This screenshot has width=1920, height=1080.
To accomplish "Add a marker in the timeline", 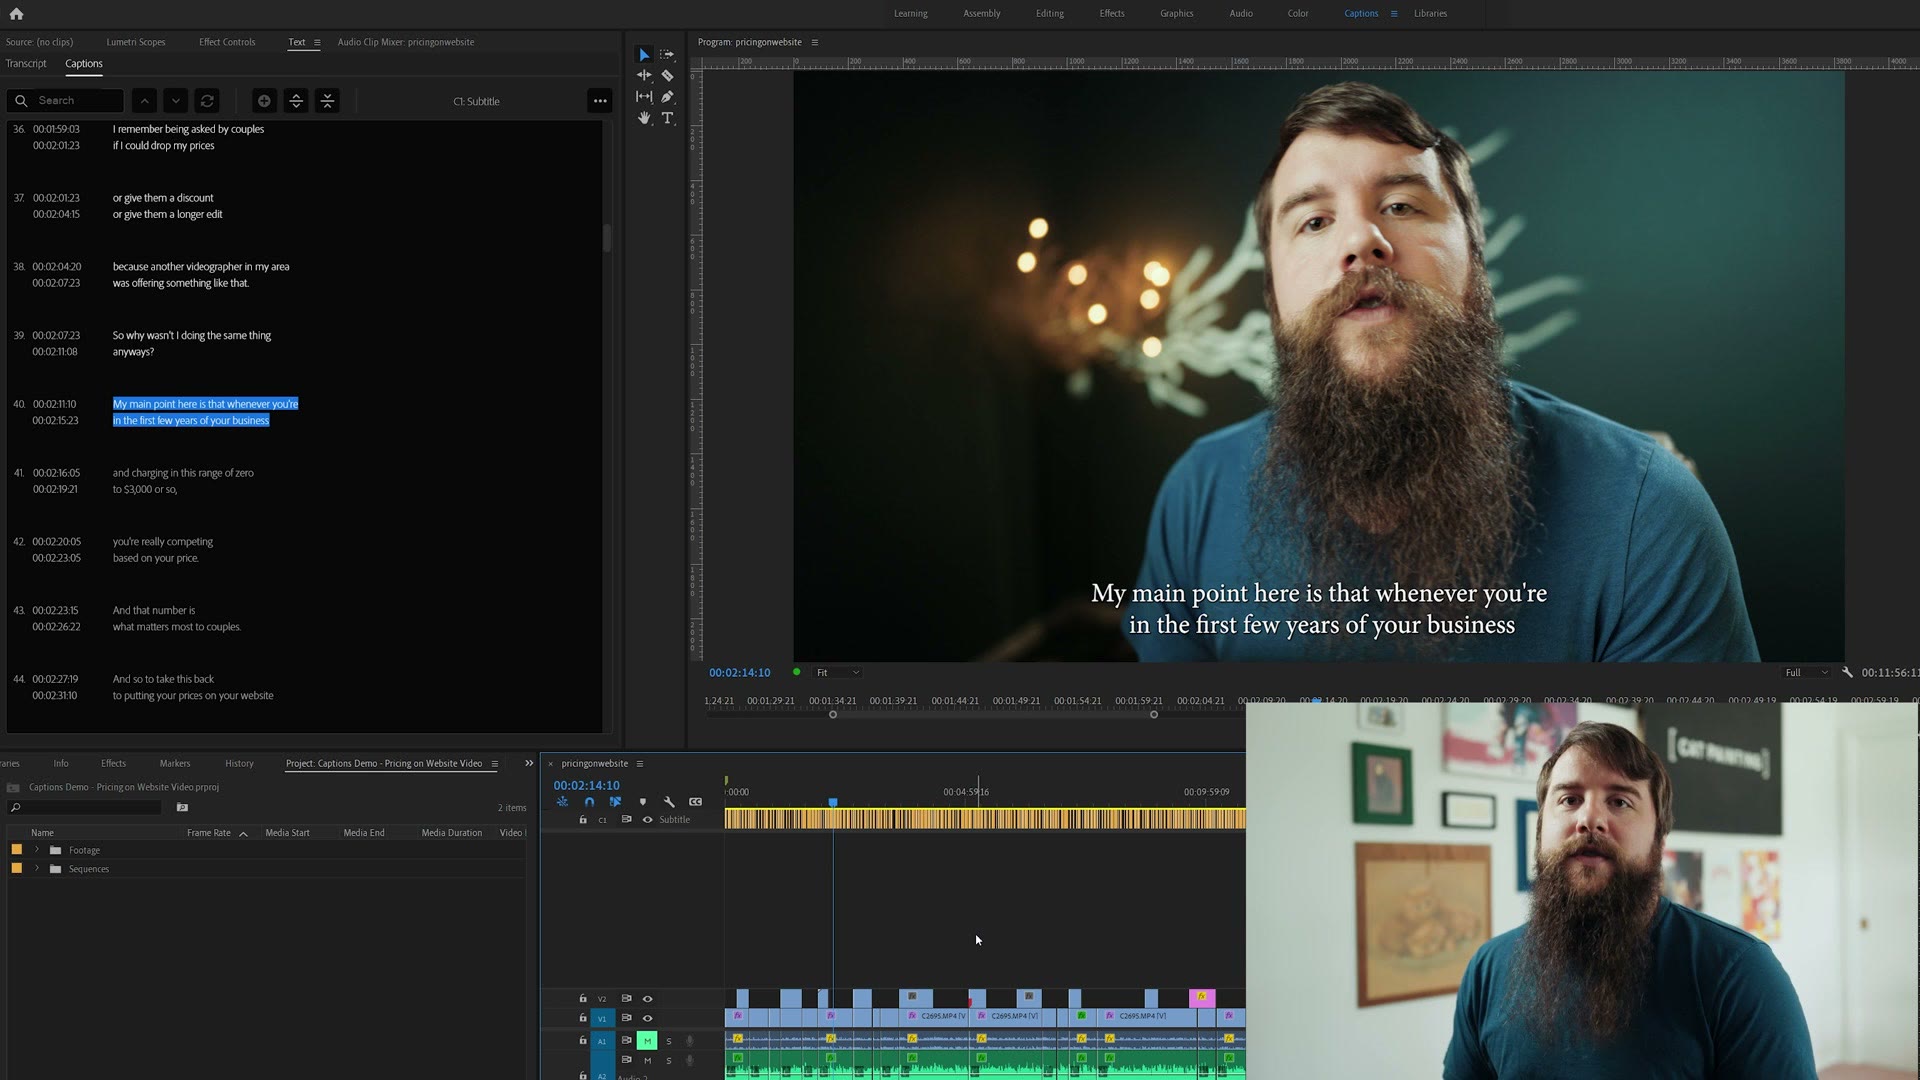I will tap(643, 802).
